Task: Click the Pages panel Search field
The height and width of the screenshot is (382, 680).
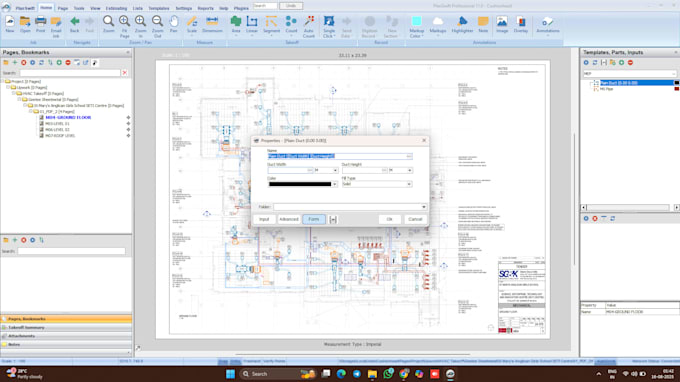Action: click(x=69, y=73)
